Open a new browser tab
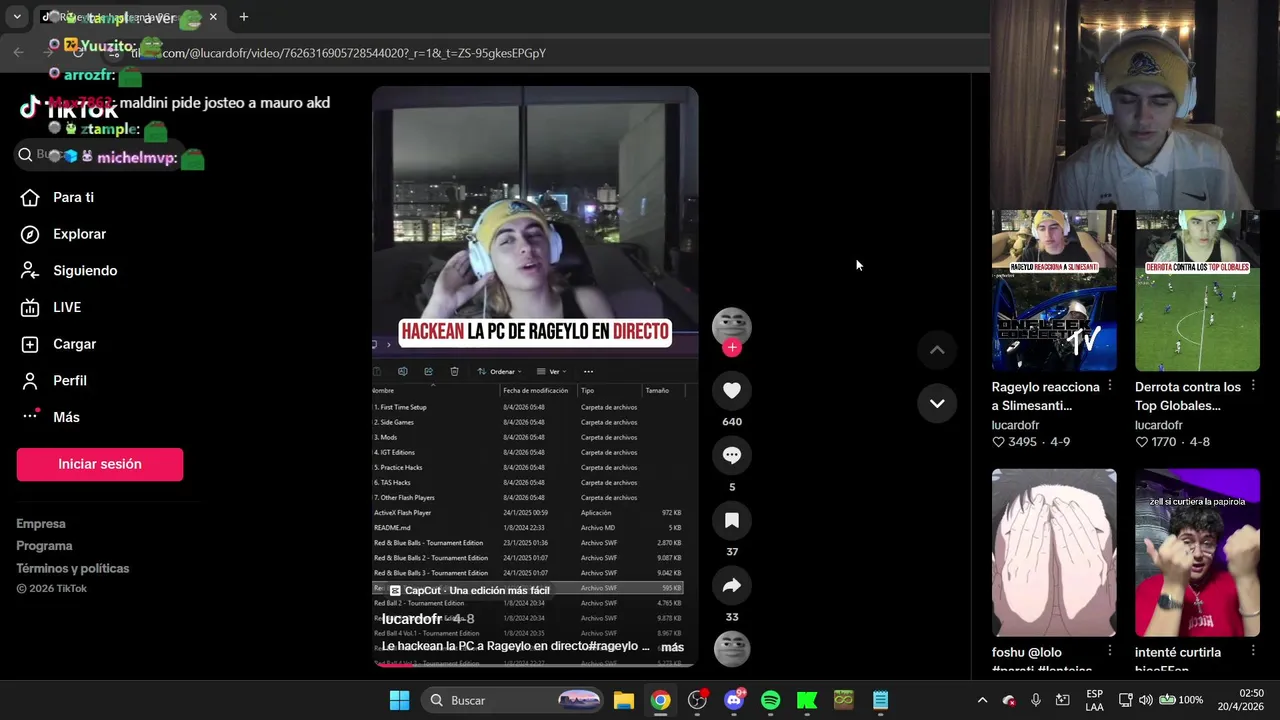1280x720 pixels. pos(243,17)
